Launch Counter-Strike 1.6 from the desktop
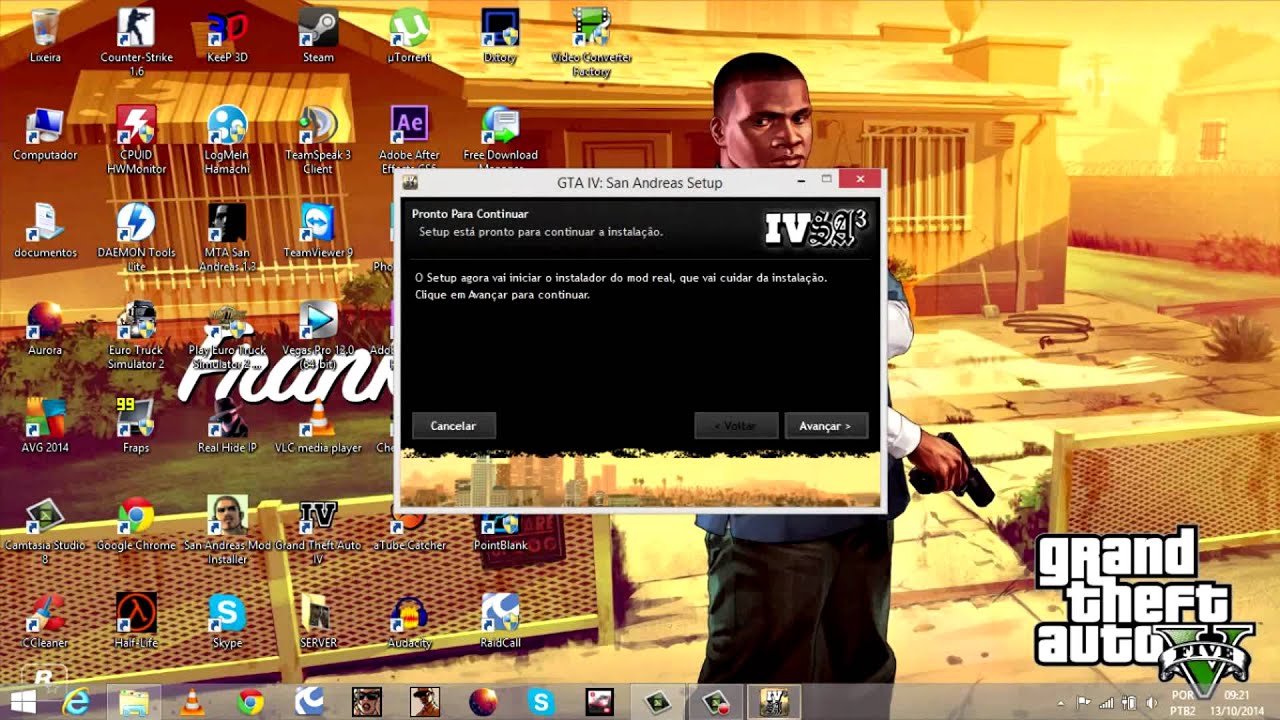This screenshot has width=1280, height=720. (136, 42)
